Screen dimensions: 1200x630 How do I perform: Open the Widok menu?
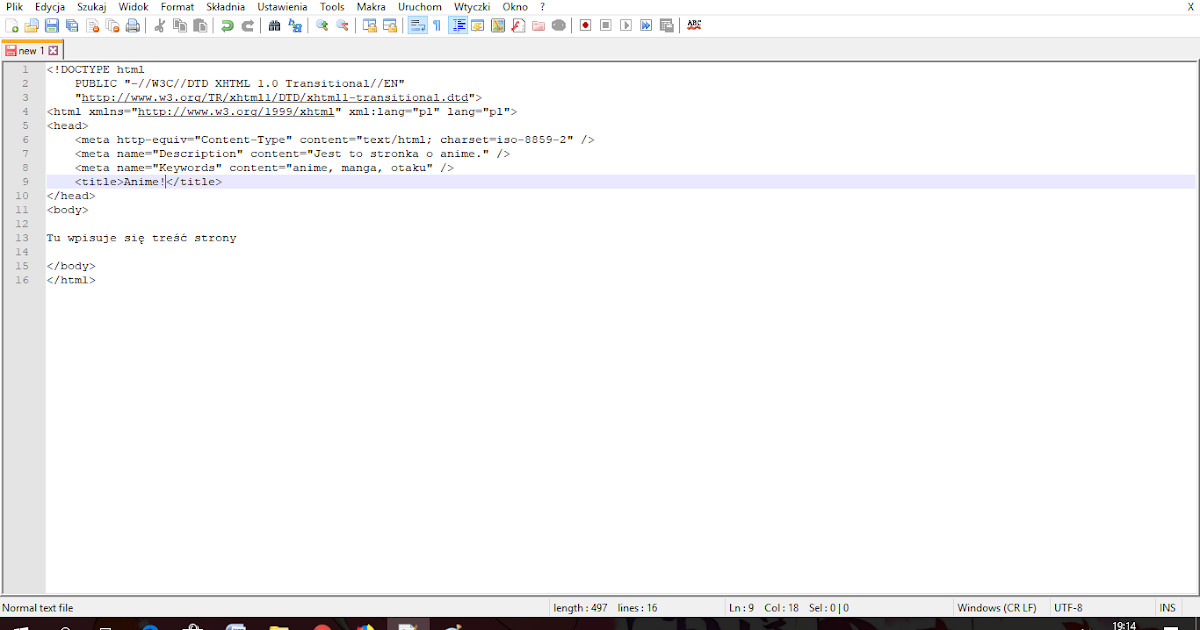pos(133,7)
